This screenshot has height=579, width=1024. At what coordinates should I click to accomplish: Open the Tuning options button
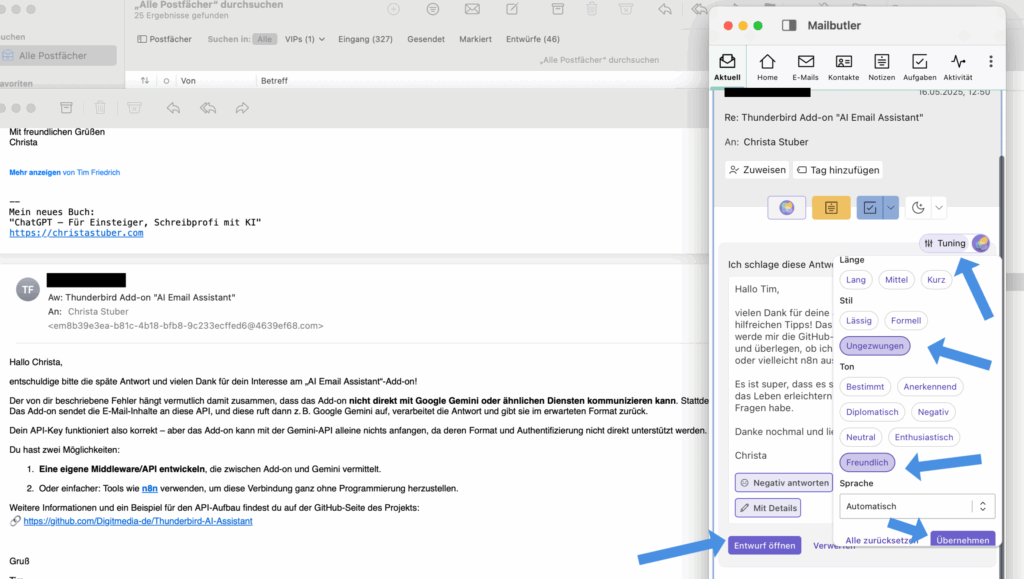[x=945, y=243]
